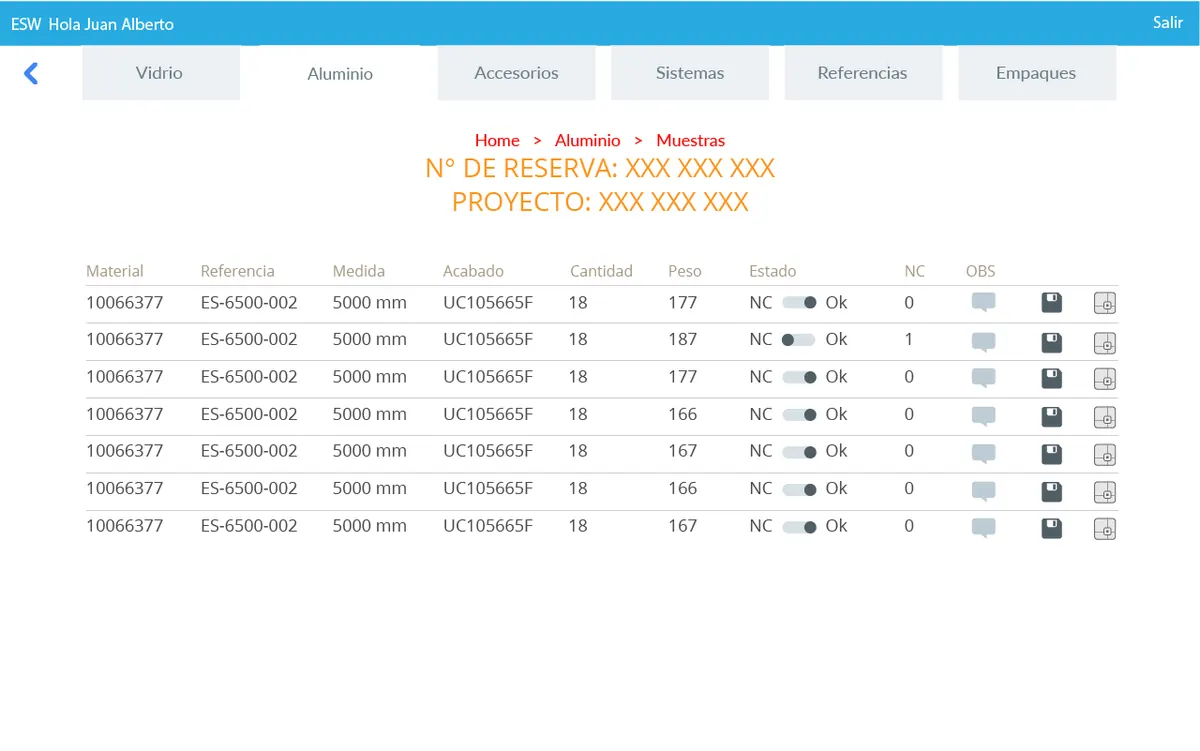Click the Muestras breadcrumb link
Image resolution: width=1200 pixels, height=751 pixels.
pos(691,141)
